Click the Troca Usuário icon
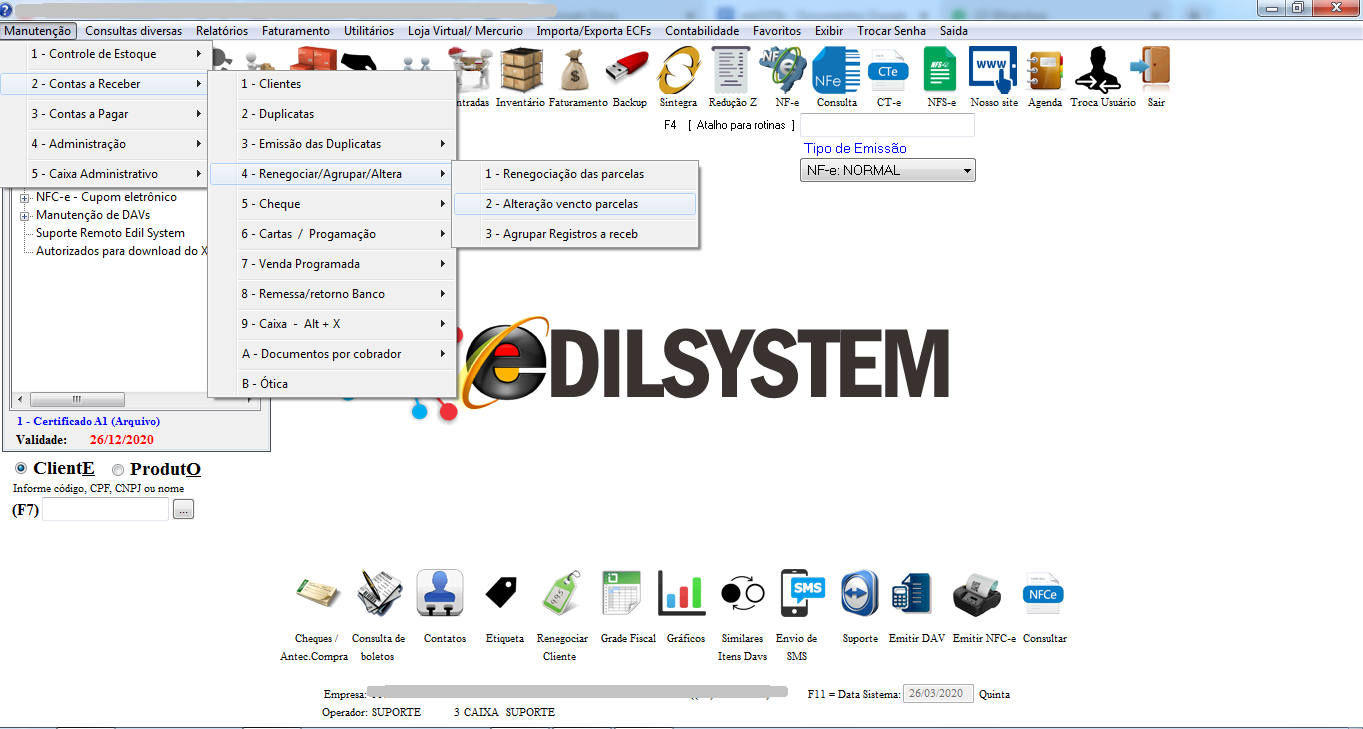The height and width of the screenshot is (729, 1363). (1102, 71)
